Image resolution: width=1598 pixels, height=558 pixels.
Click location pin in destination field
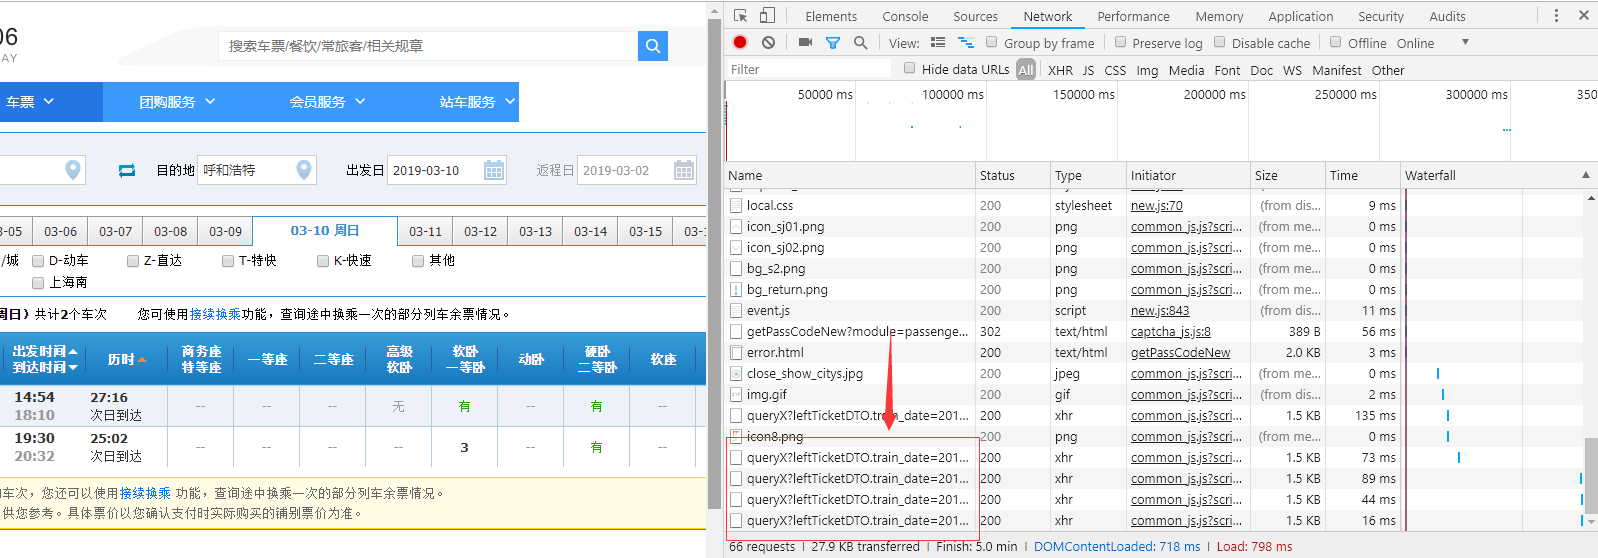304,170
